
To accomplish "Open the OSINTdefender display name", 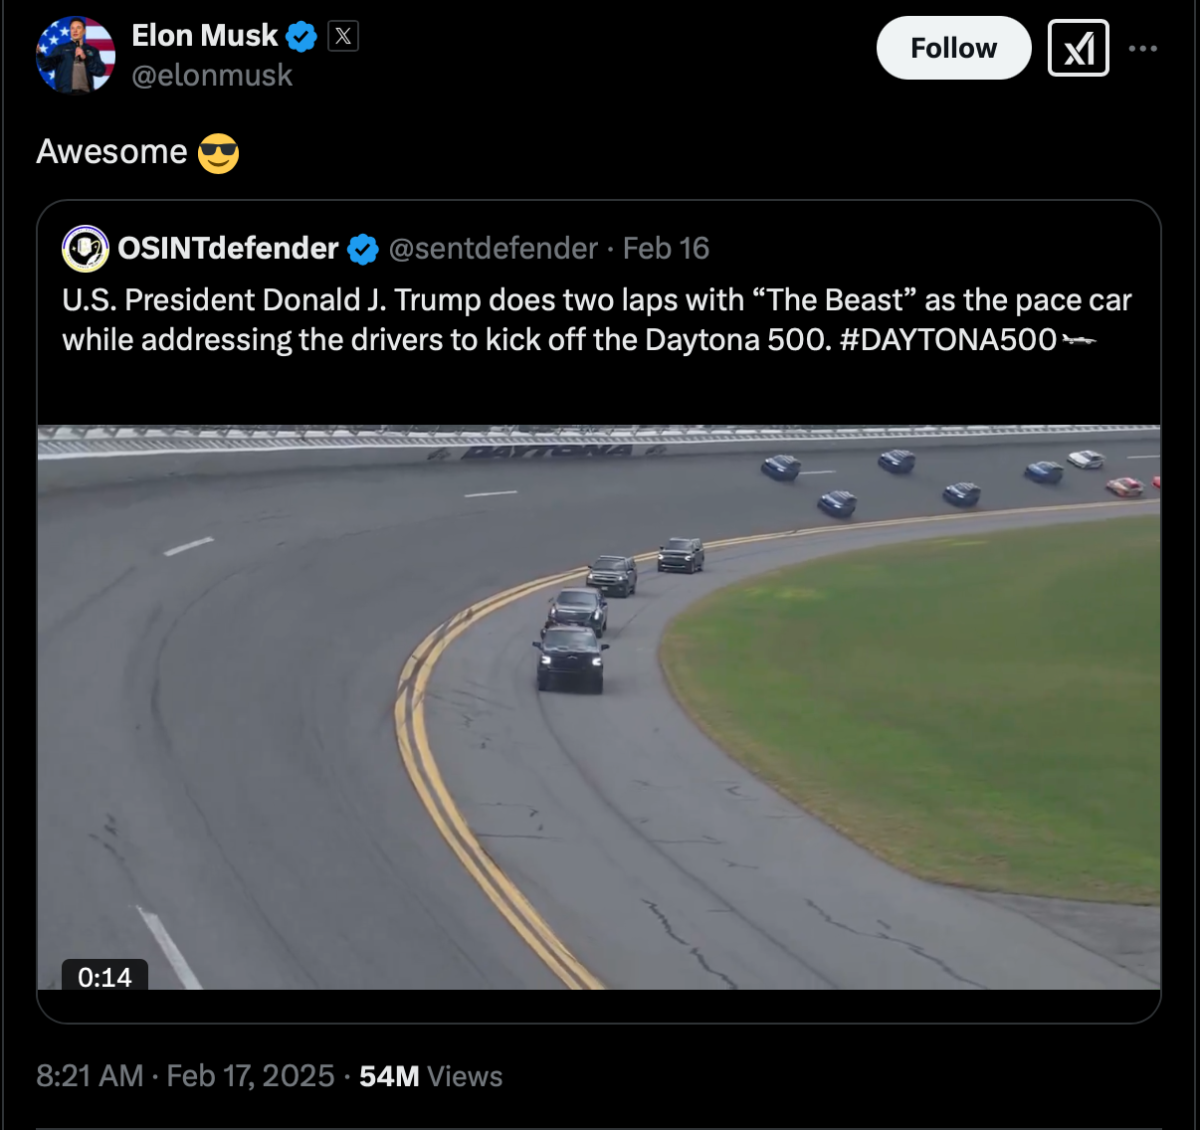I will pyautogui.click(x=228, y=248).
